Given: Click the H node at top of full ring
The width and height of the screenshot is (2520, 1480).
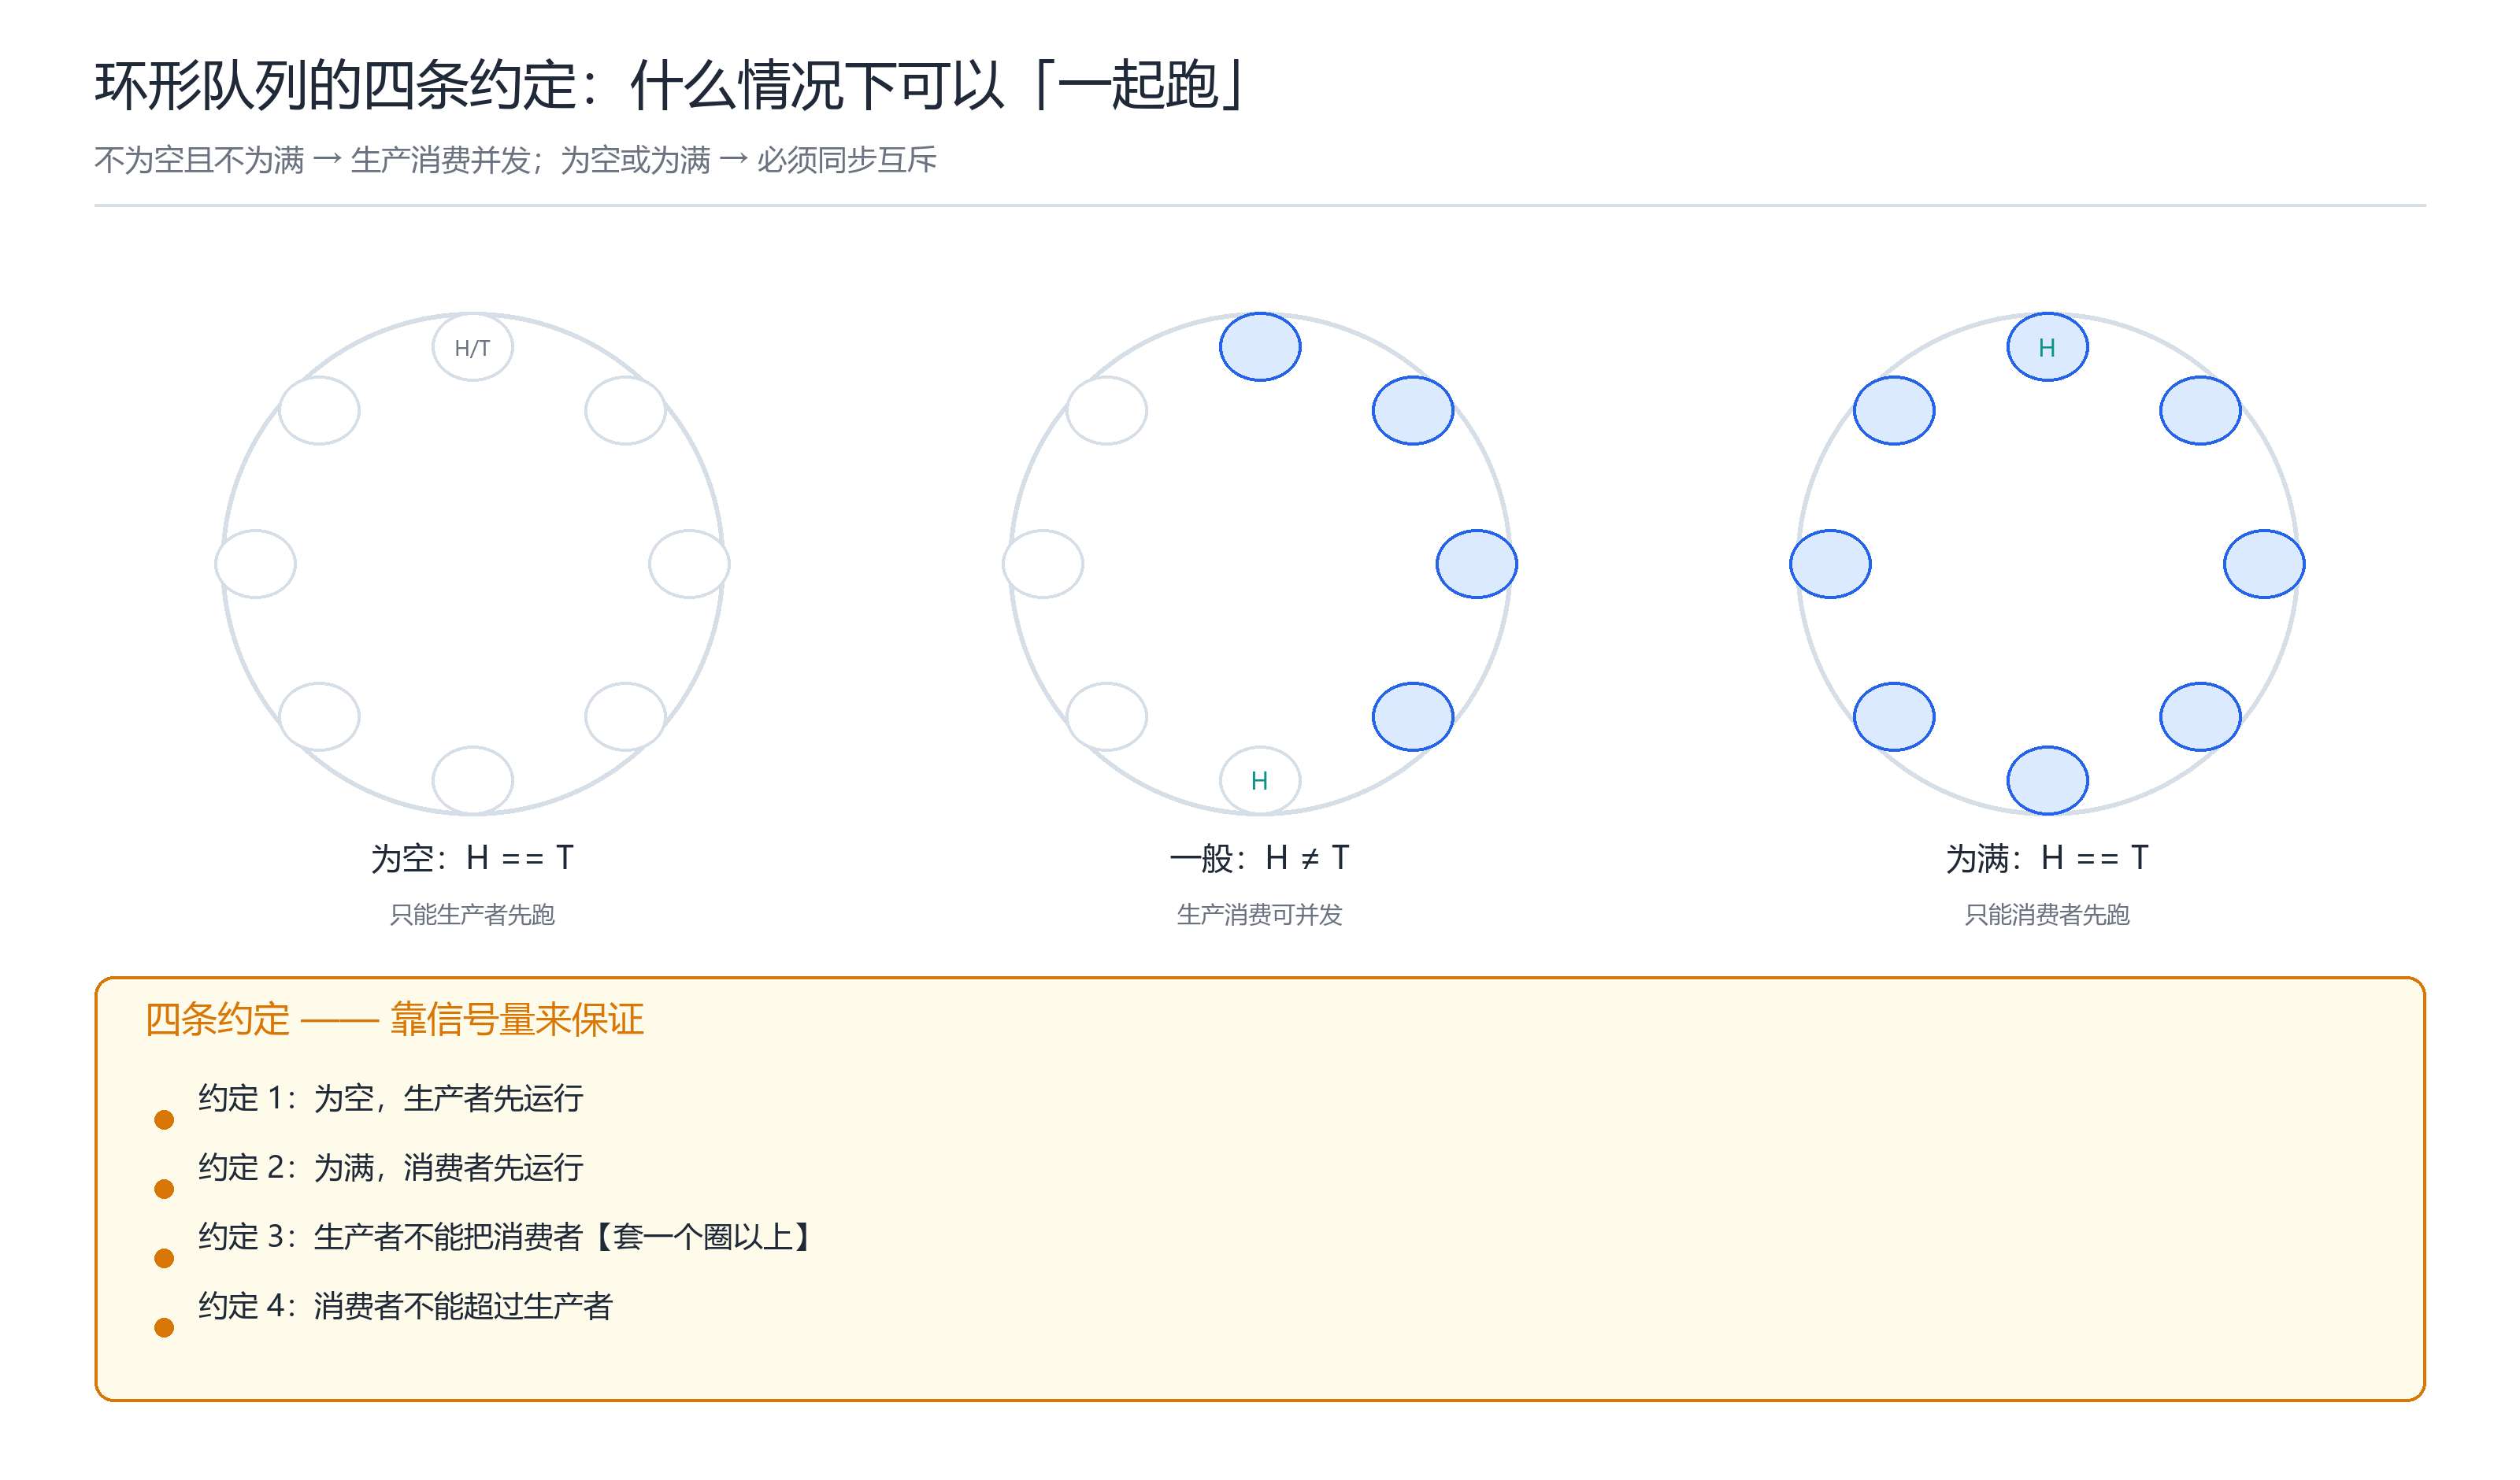Looking at the screenshot, I should click(2047, 347).
